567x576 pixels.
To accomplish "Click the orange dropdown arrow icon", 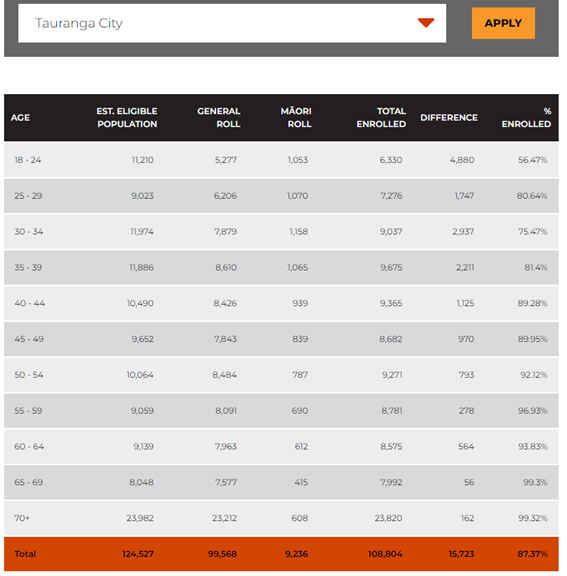I will click(x=426, y=23).
